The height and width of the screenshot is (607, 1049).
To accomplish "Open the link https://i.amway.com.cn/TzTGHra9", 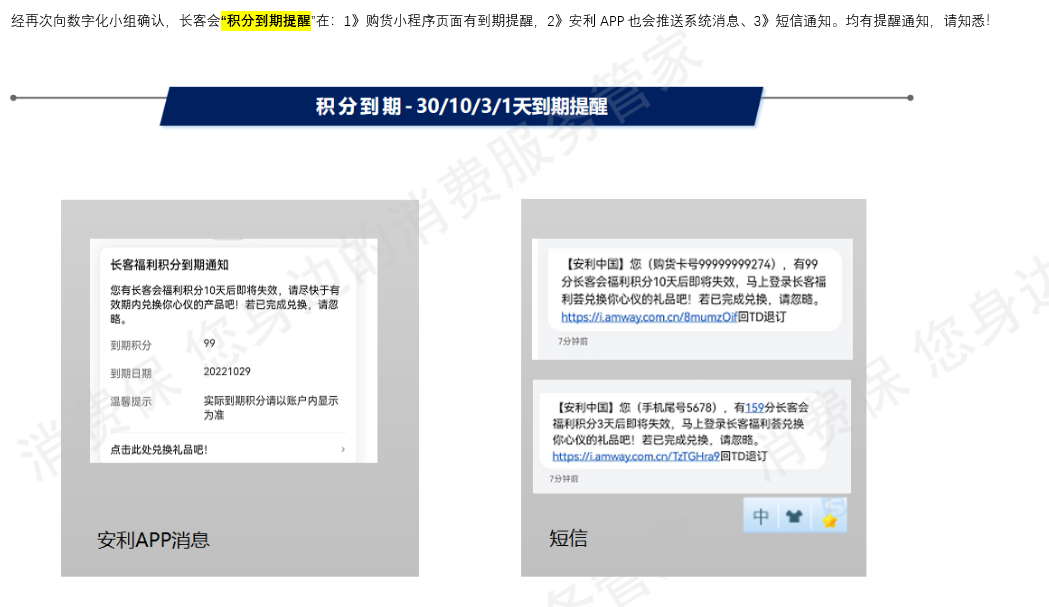I will (636, 456).
